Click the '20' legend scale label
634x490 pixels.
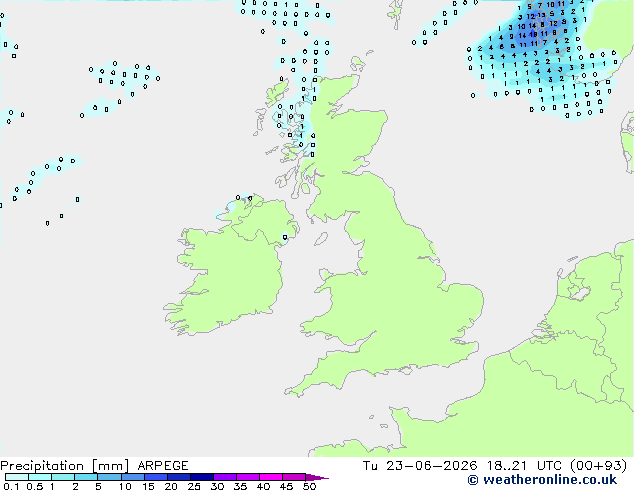(171, 486)
